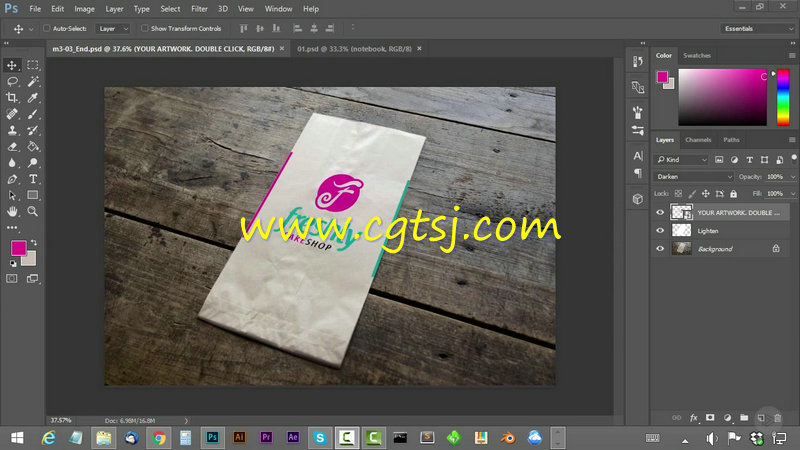Enable the Auto-Select checkbox
Image resolution: width=800 pixels, height=450 pixels.
pos(46,29)
